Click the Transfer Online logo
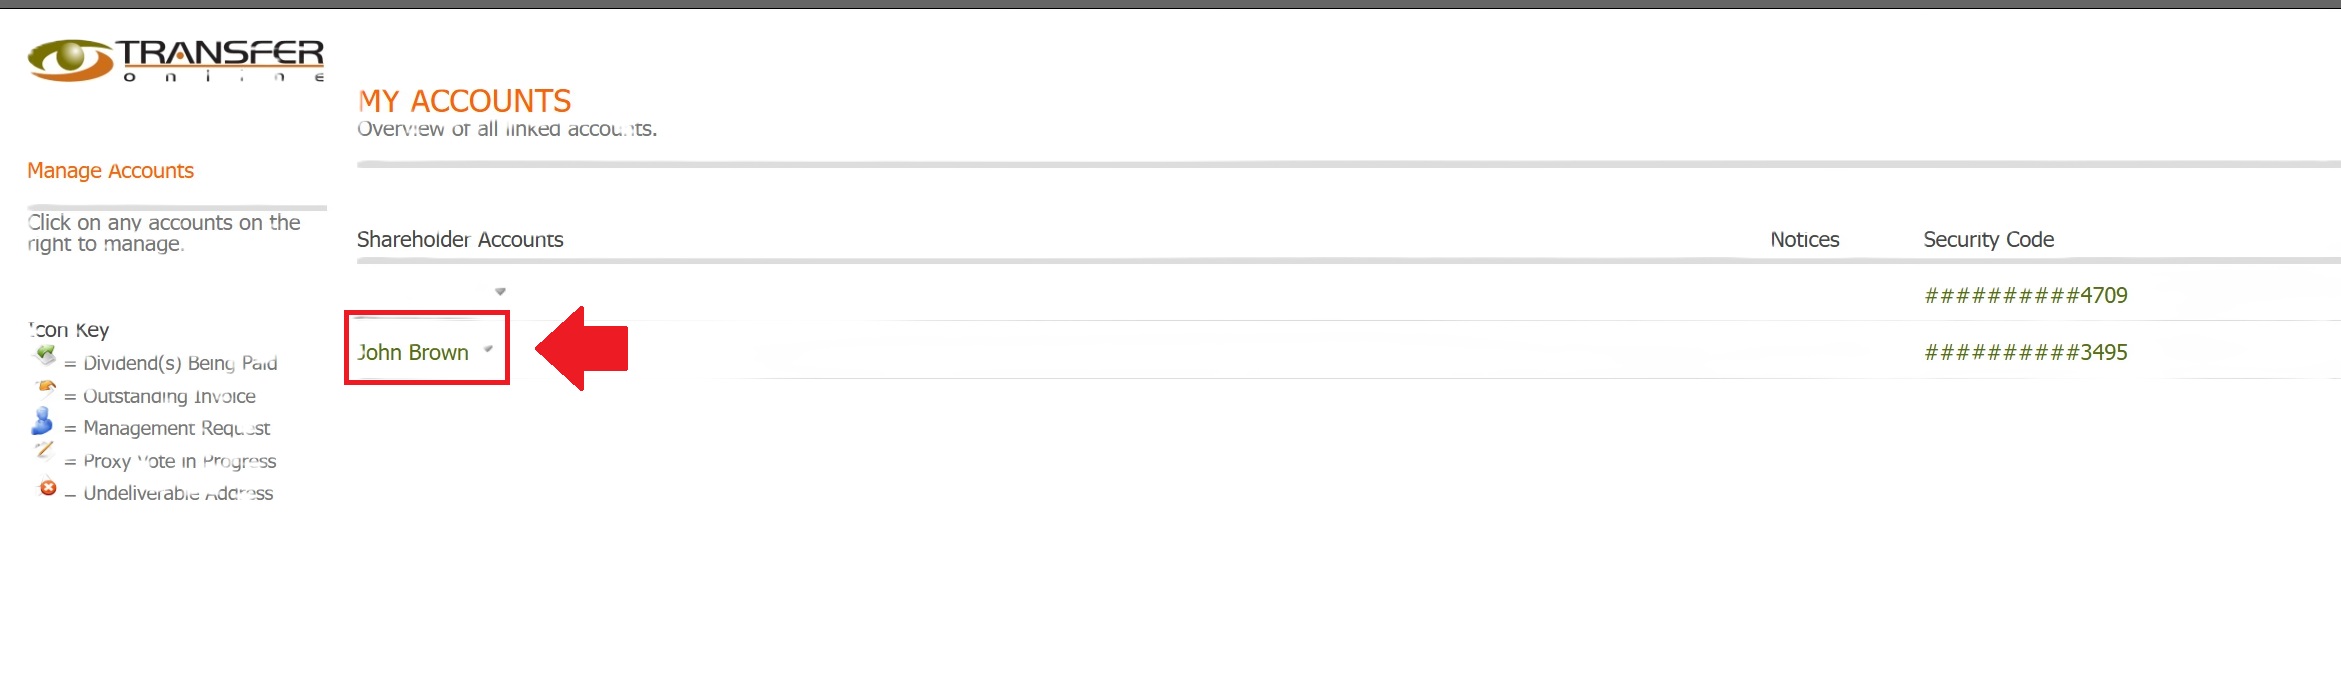2341x696 pixels. [175, 60]
